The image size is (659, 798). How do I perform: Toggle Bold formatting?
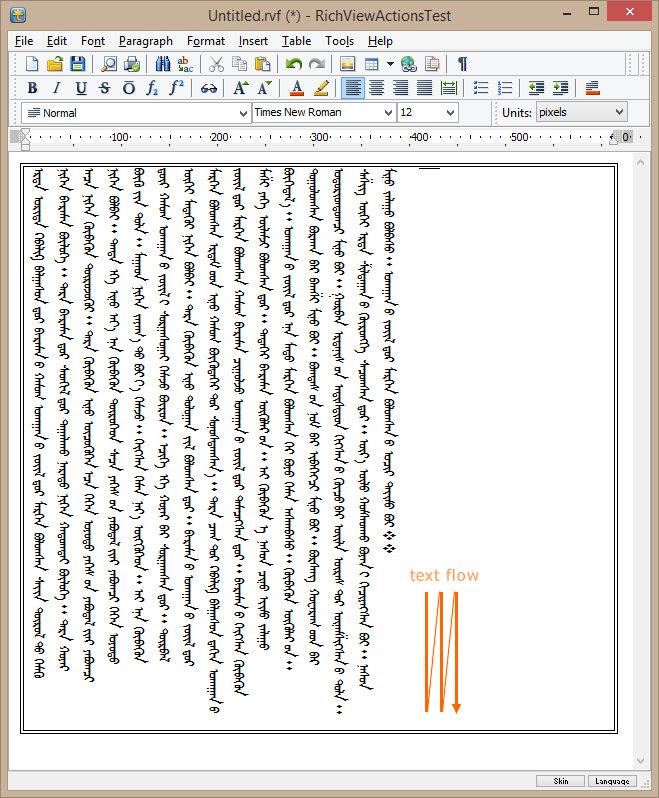32,88
